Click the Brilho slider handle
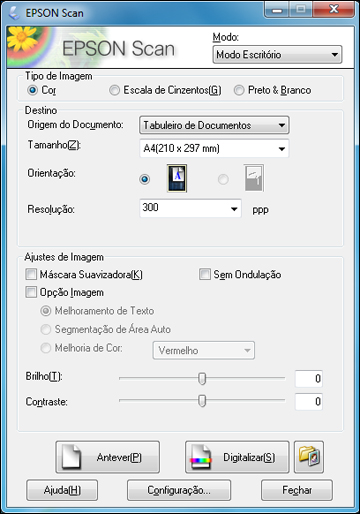 point(202,379)
